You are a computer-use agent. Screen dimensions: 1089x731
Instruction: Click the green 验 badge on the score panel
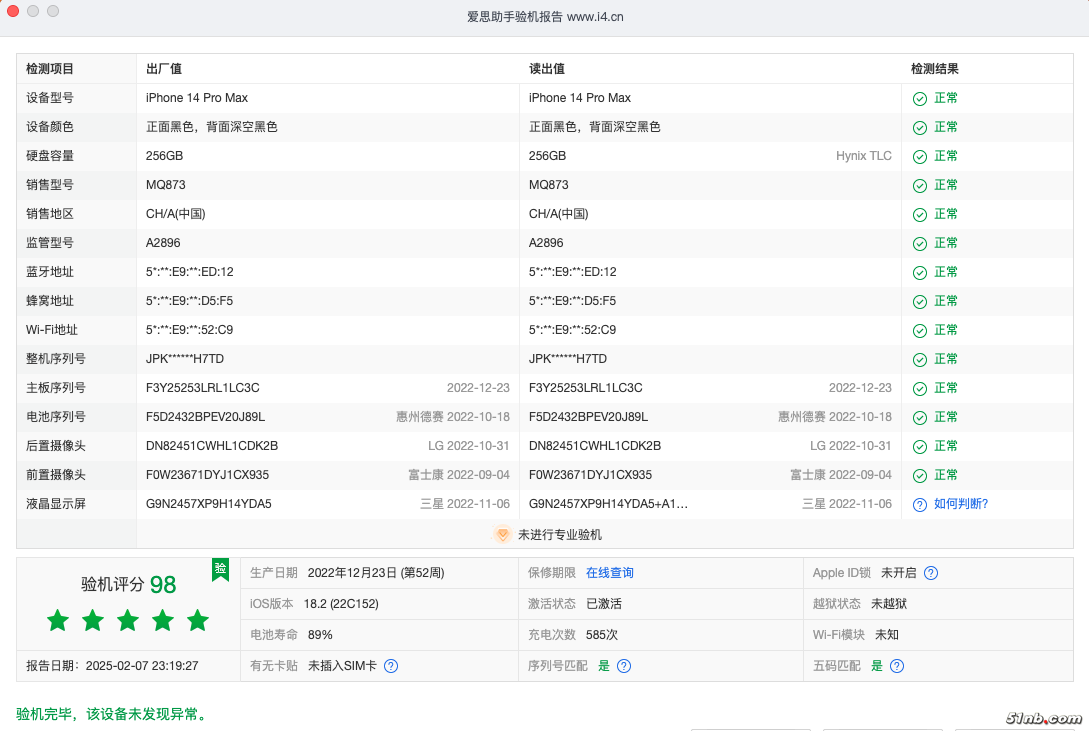pos(220,569)
